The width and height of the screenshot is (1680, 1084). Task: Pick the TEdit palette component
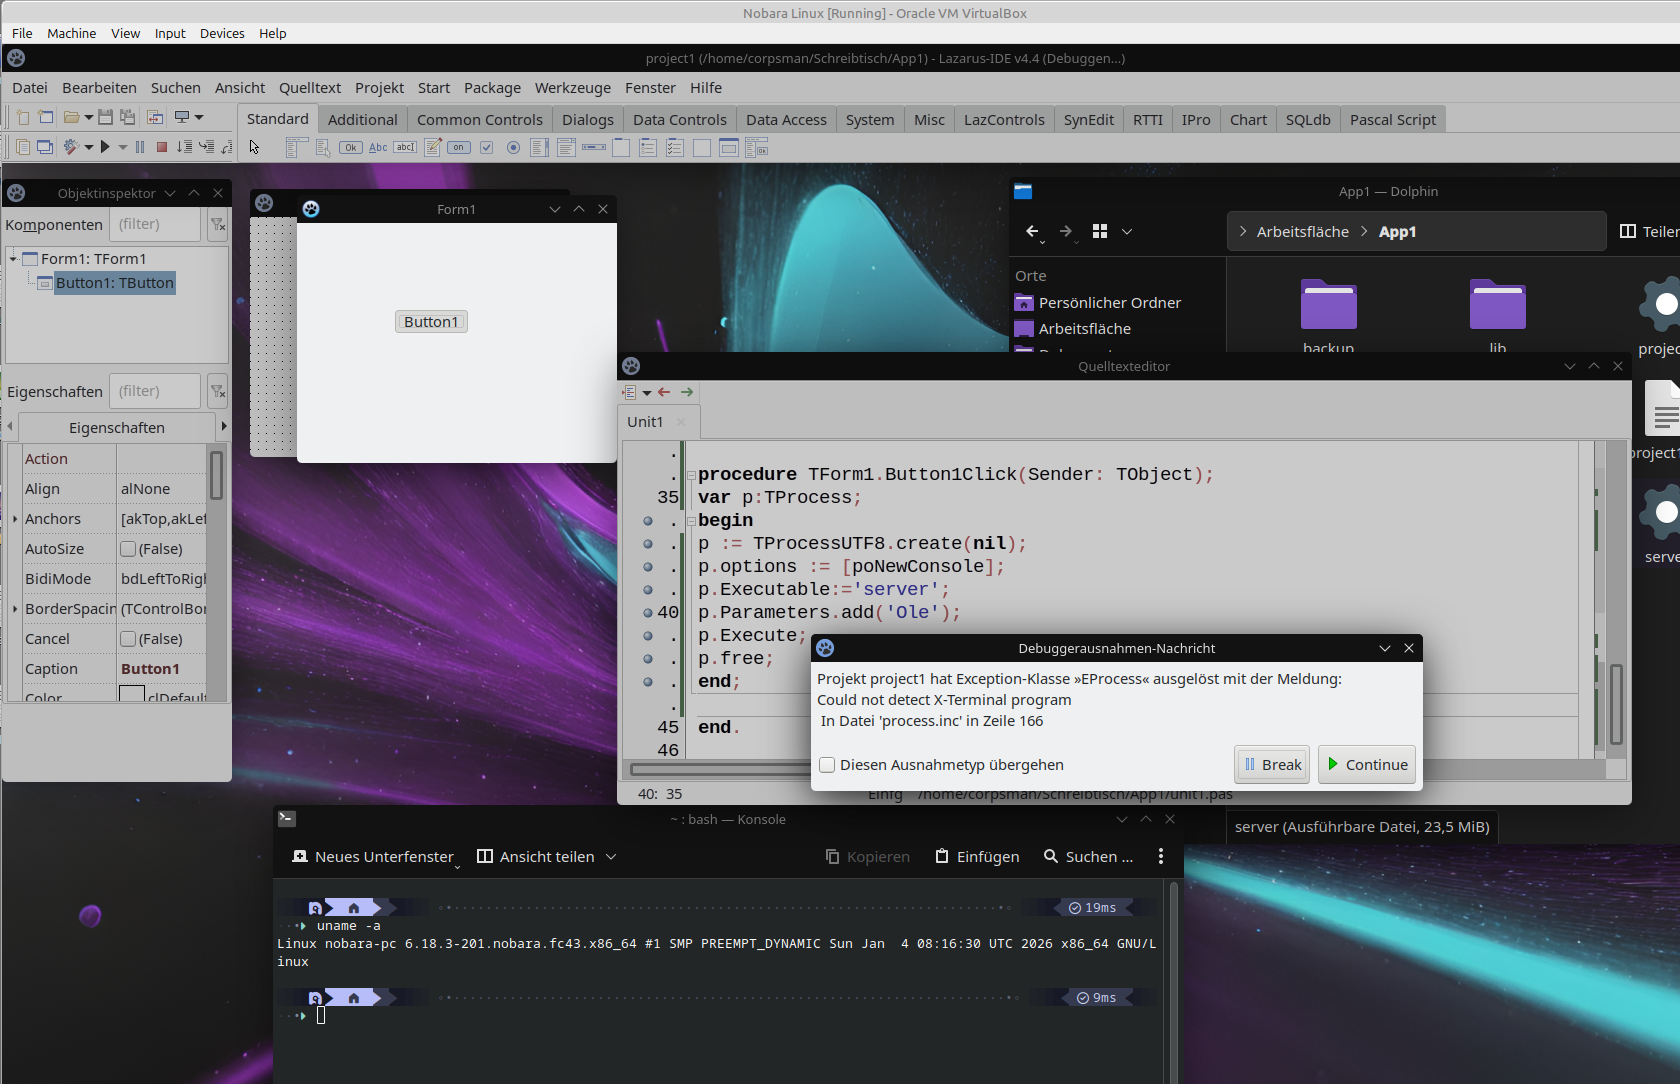tap(405, 148)
